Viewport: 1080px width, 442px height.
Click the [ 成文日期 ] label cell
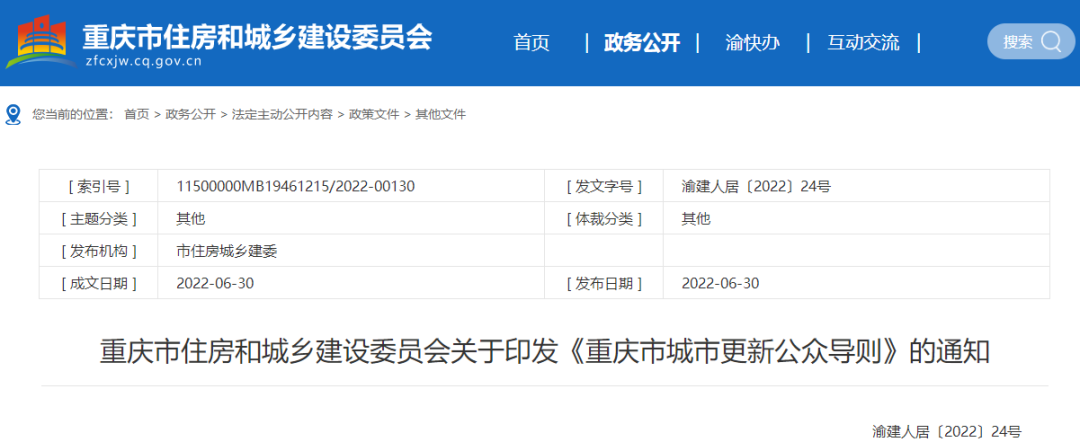[98, 283]
